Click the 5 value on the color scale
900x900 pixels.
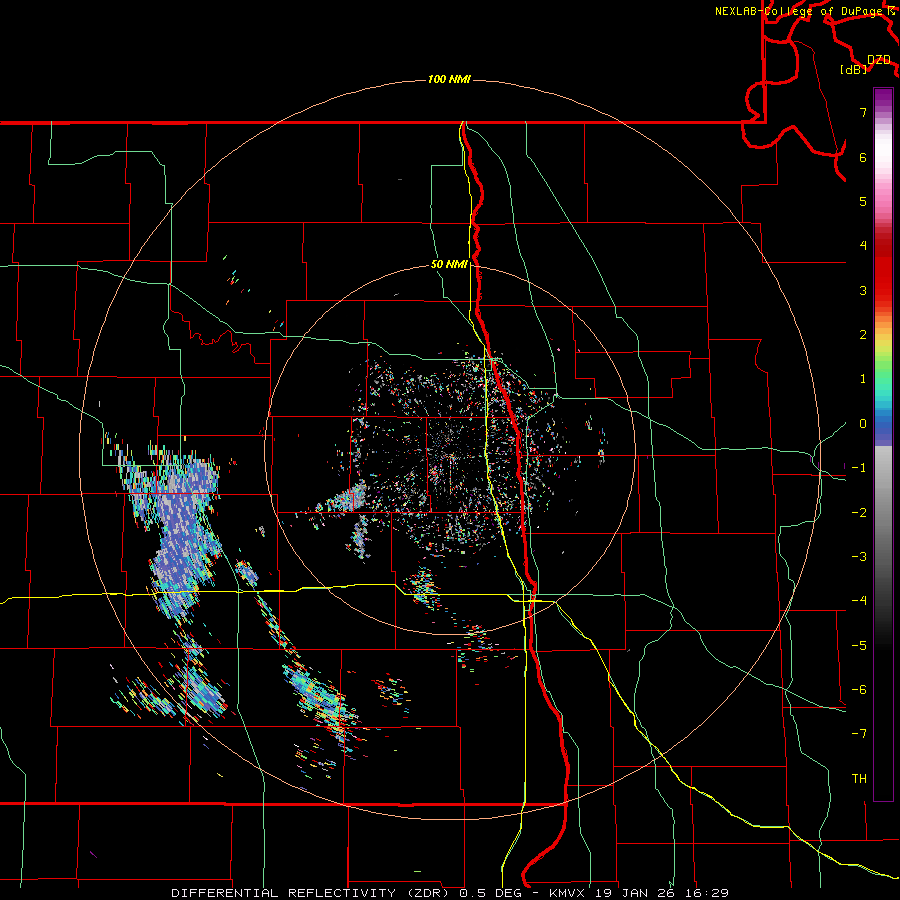[863, 201]
